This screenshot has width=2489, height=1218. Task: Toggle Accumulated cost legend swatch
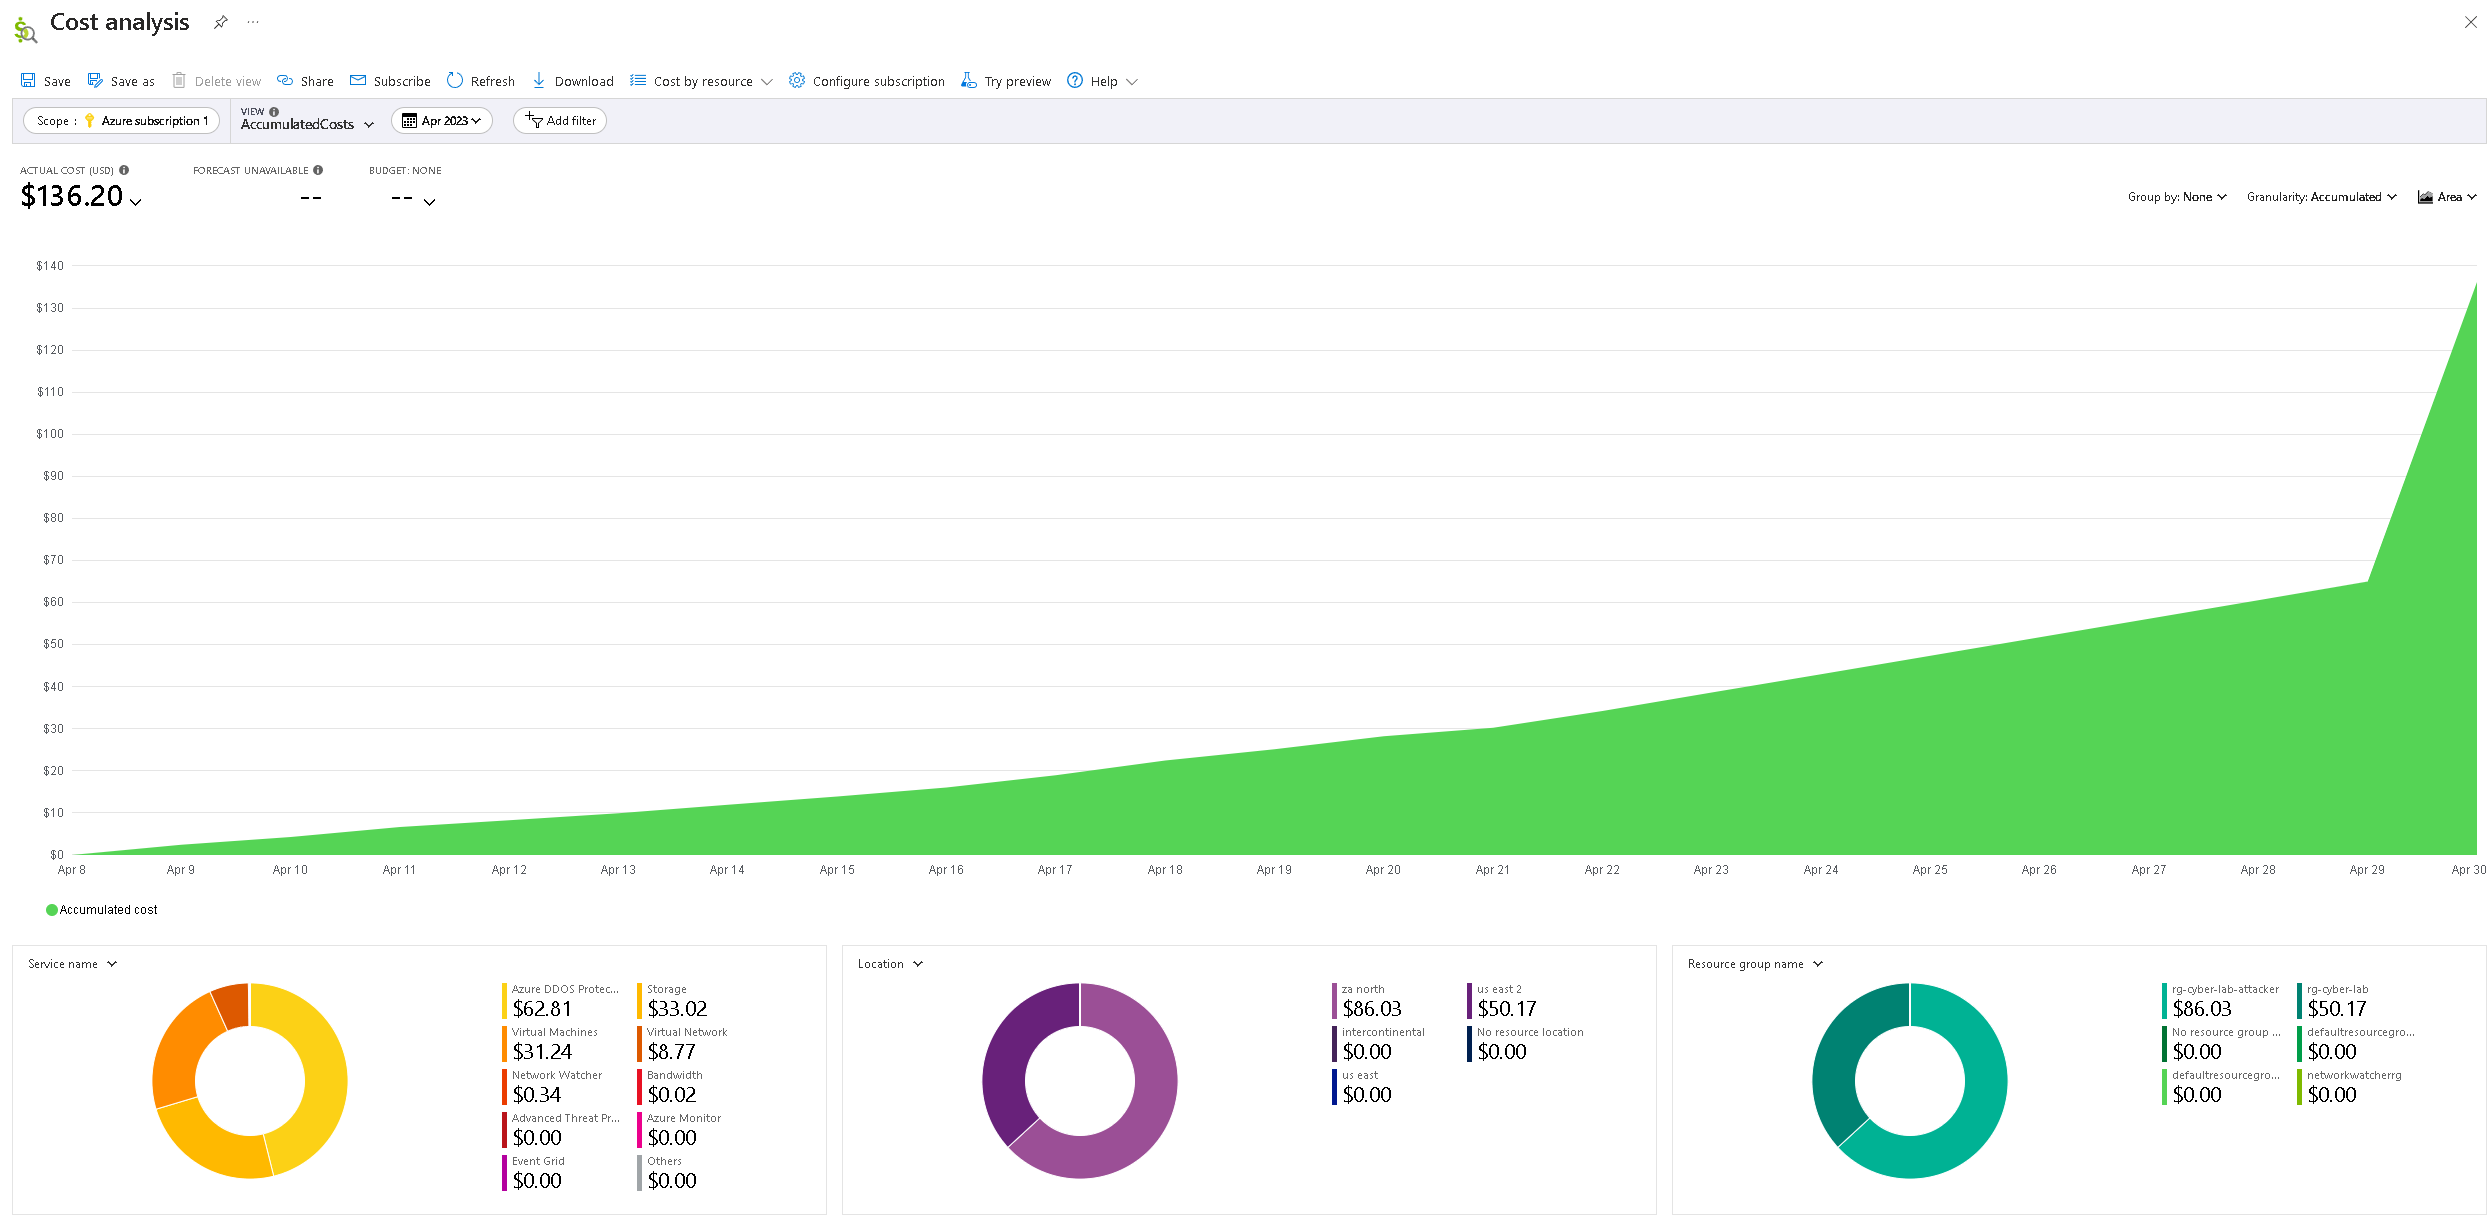click(x=52, y=910)
